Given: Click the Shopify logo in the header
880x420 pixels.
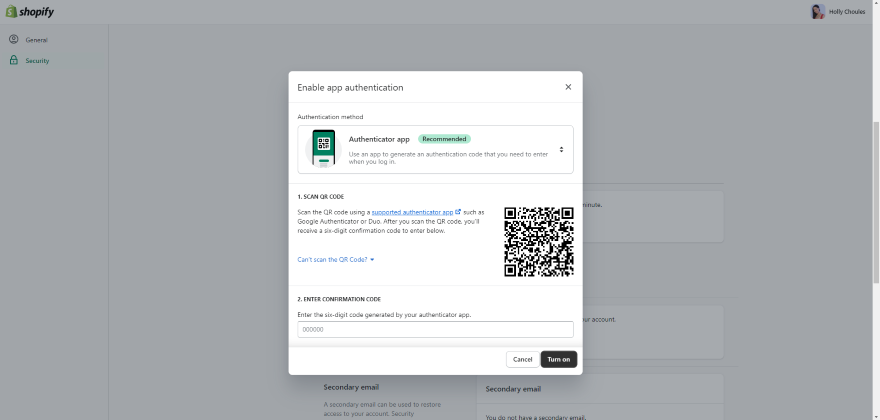Looking at the screenshot, I should (30, 12).
